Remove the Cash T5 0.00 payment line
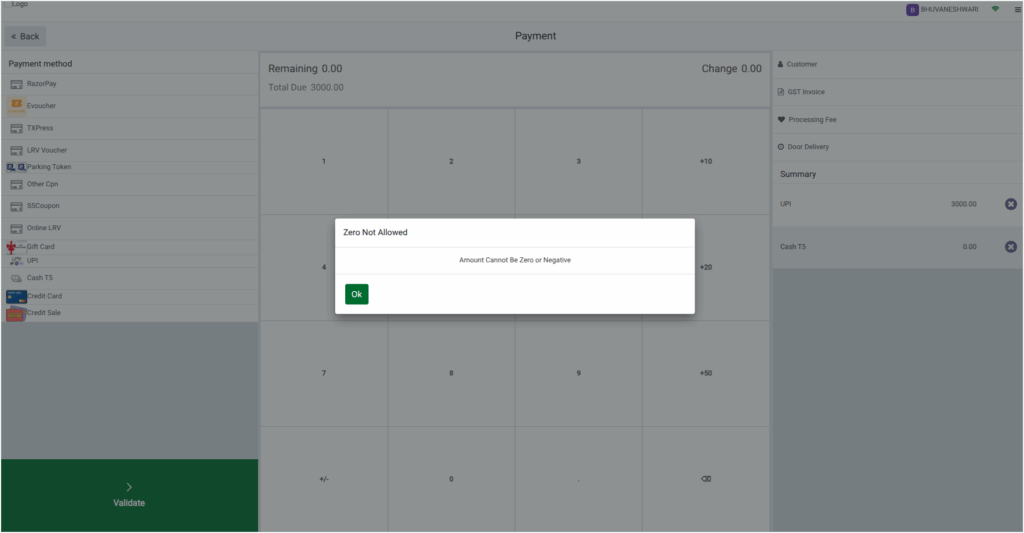This screenshot has height=533, width=1024. point(1010,247)
